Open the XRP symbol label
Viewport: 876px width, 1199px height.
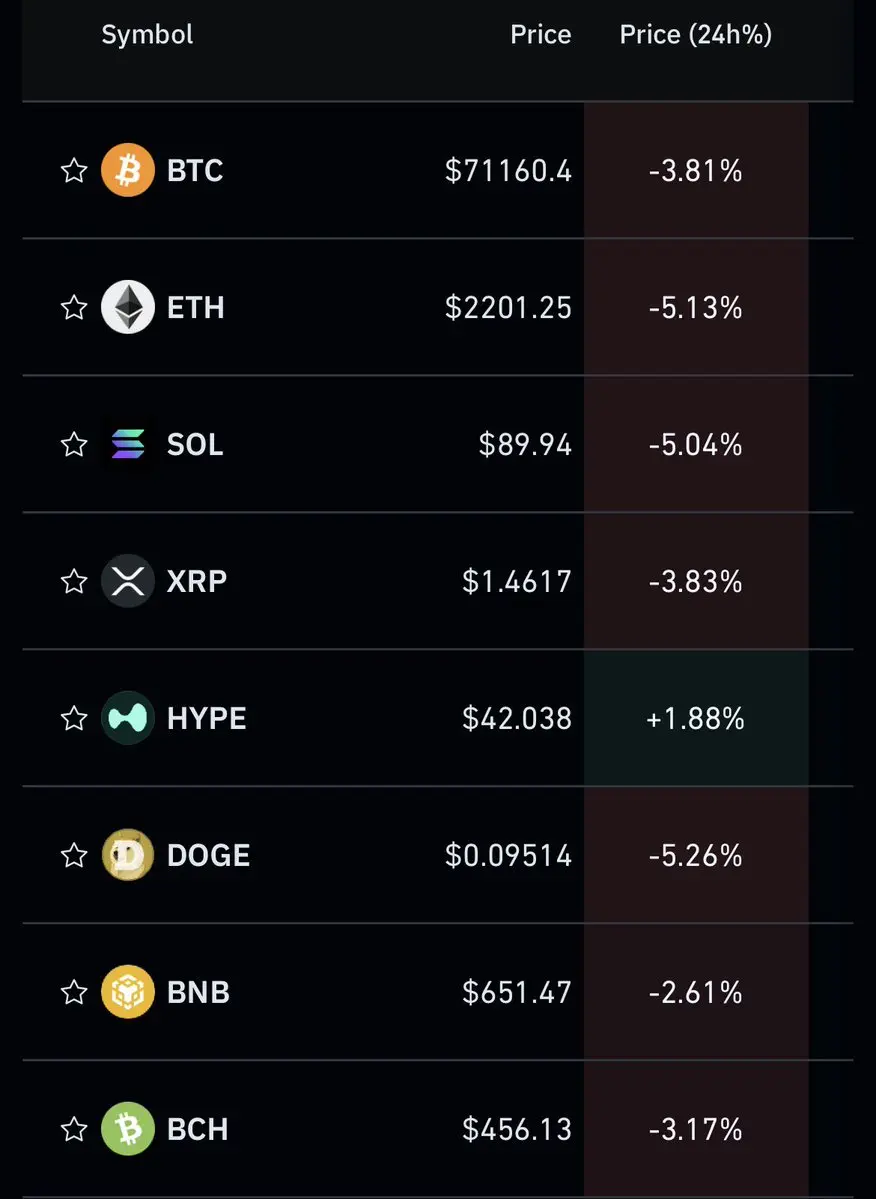(197, 581)
